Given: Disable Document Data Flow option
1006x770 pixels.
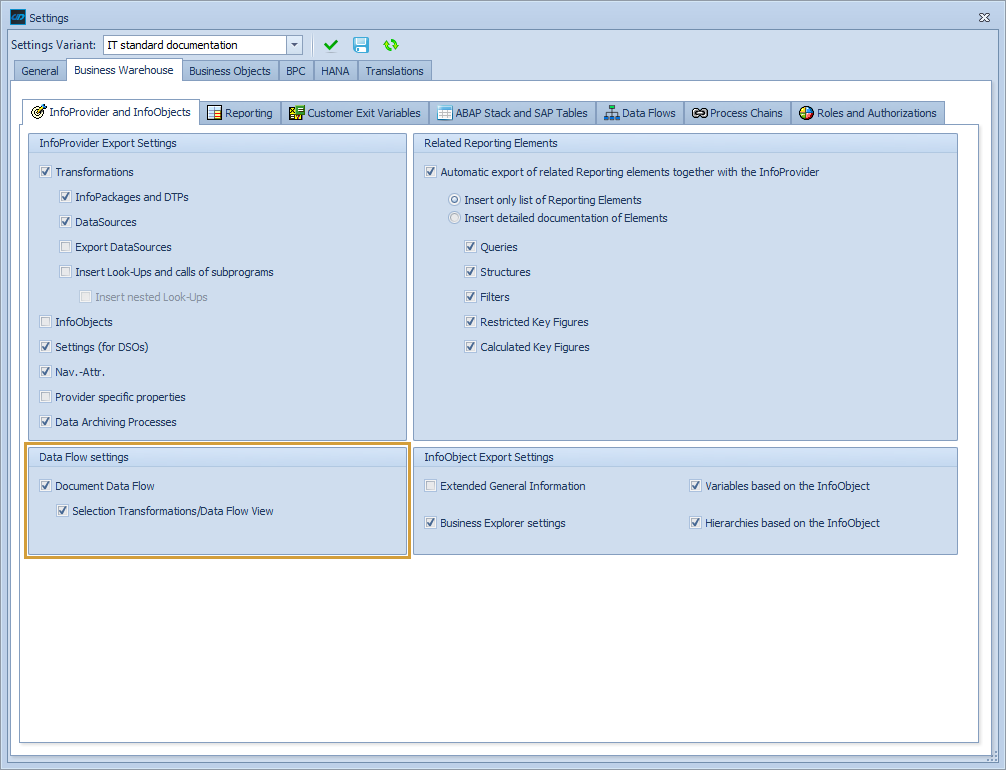Looking at the screenshot, I should [x=45, y=485].
